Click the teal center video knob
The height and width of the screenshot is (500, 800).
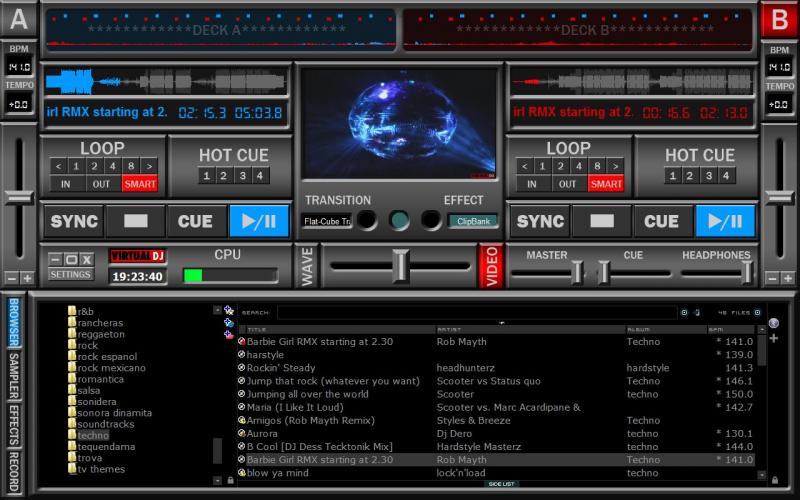[x=399, y=220]
